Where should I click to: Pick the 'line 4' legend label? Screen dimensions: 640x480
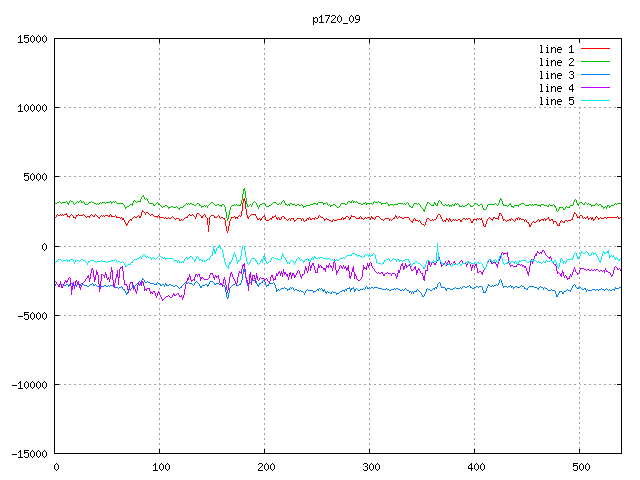click(x=557, y=88)
